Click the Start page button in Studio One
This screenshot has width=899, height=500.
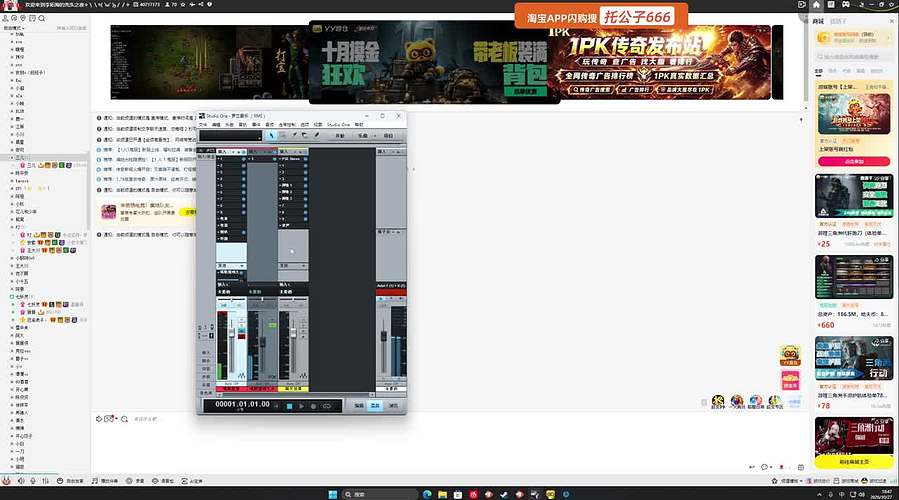click(x=340, y=136)
